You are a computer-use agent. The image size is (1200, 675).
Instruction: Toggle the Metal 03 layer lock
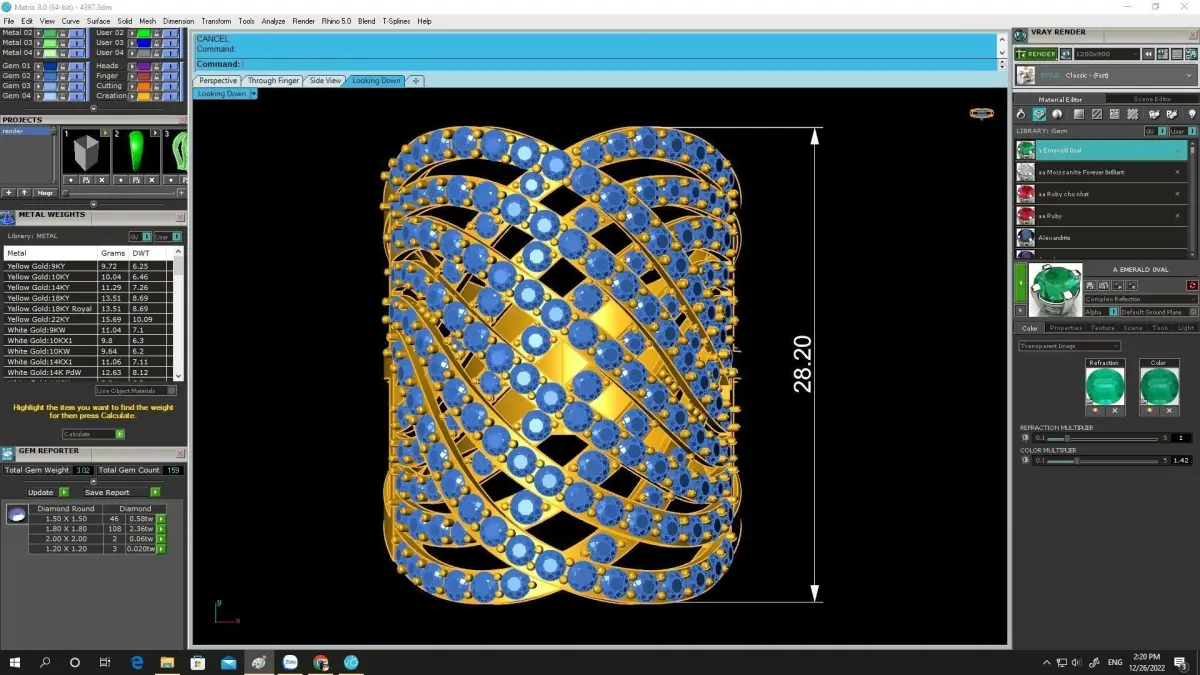point(63,43)
